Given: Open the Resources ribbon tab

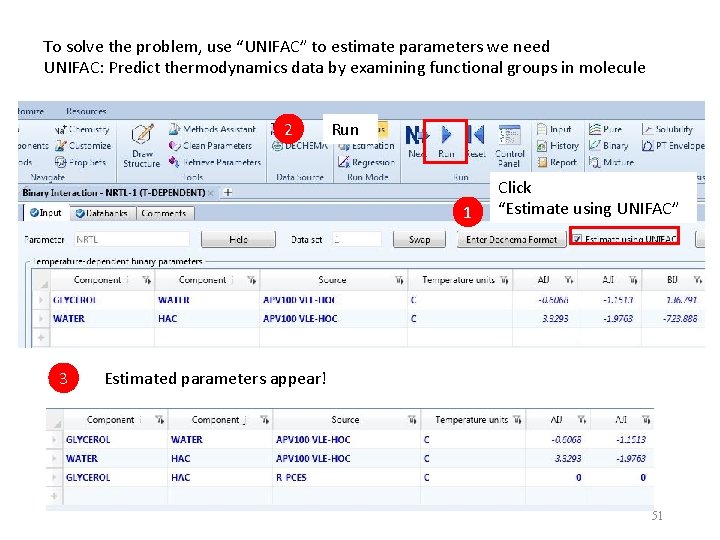Looking at the screenshot, I should (x=86, y=111).
